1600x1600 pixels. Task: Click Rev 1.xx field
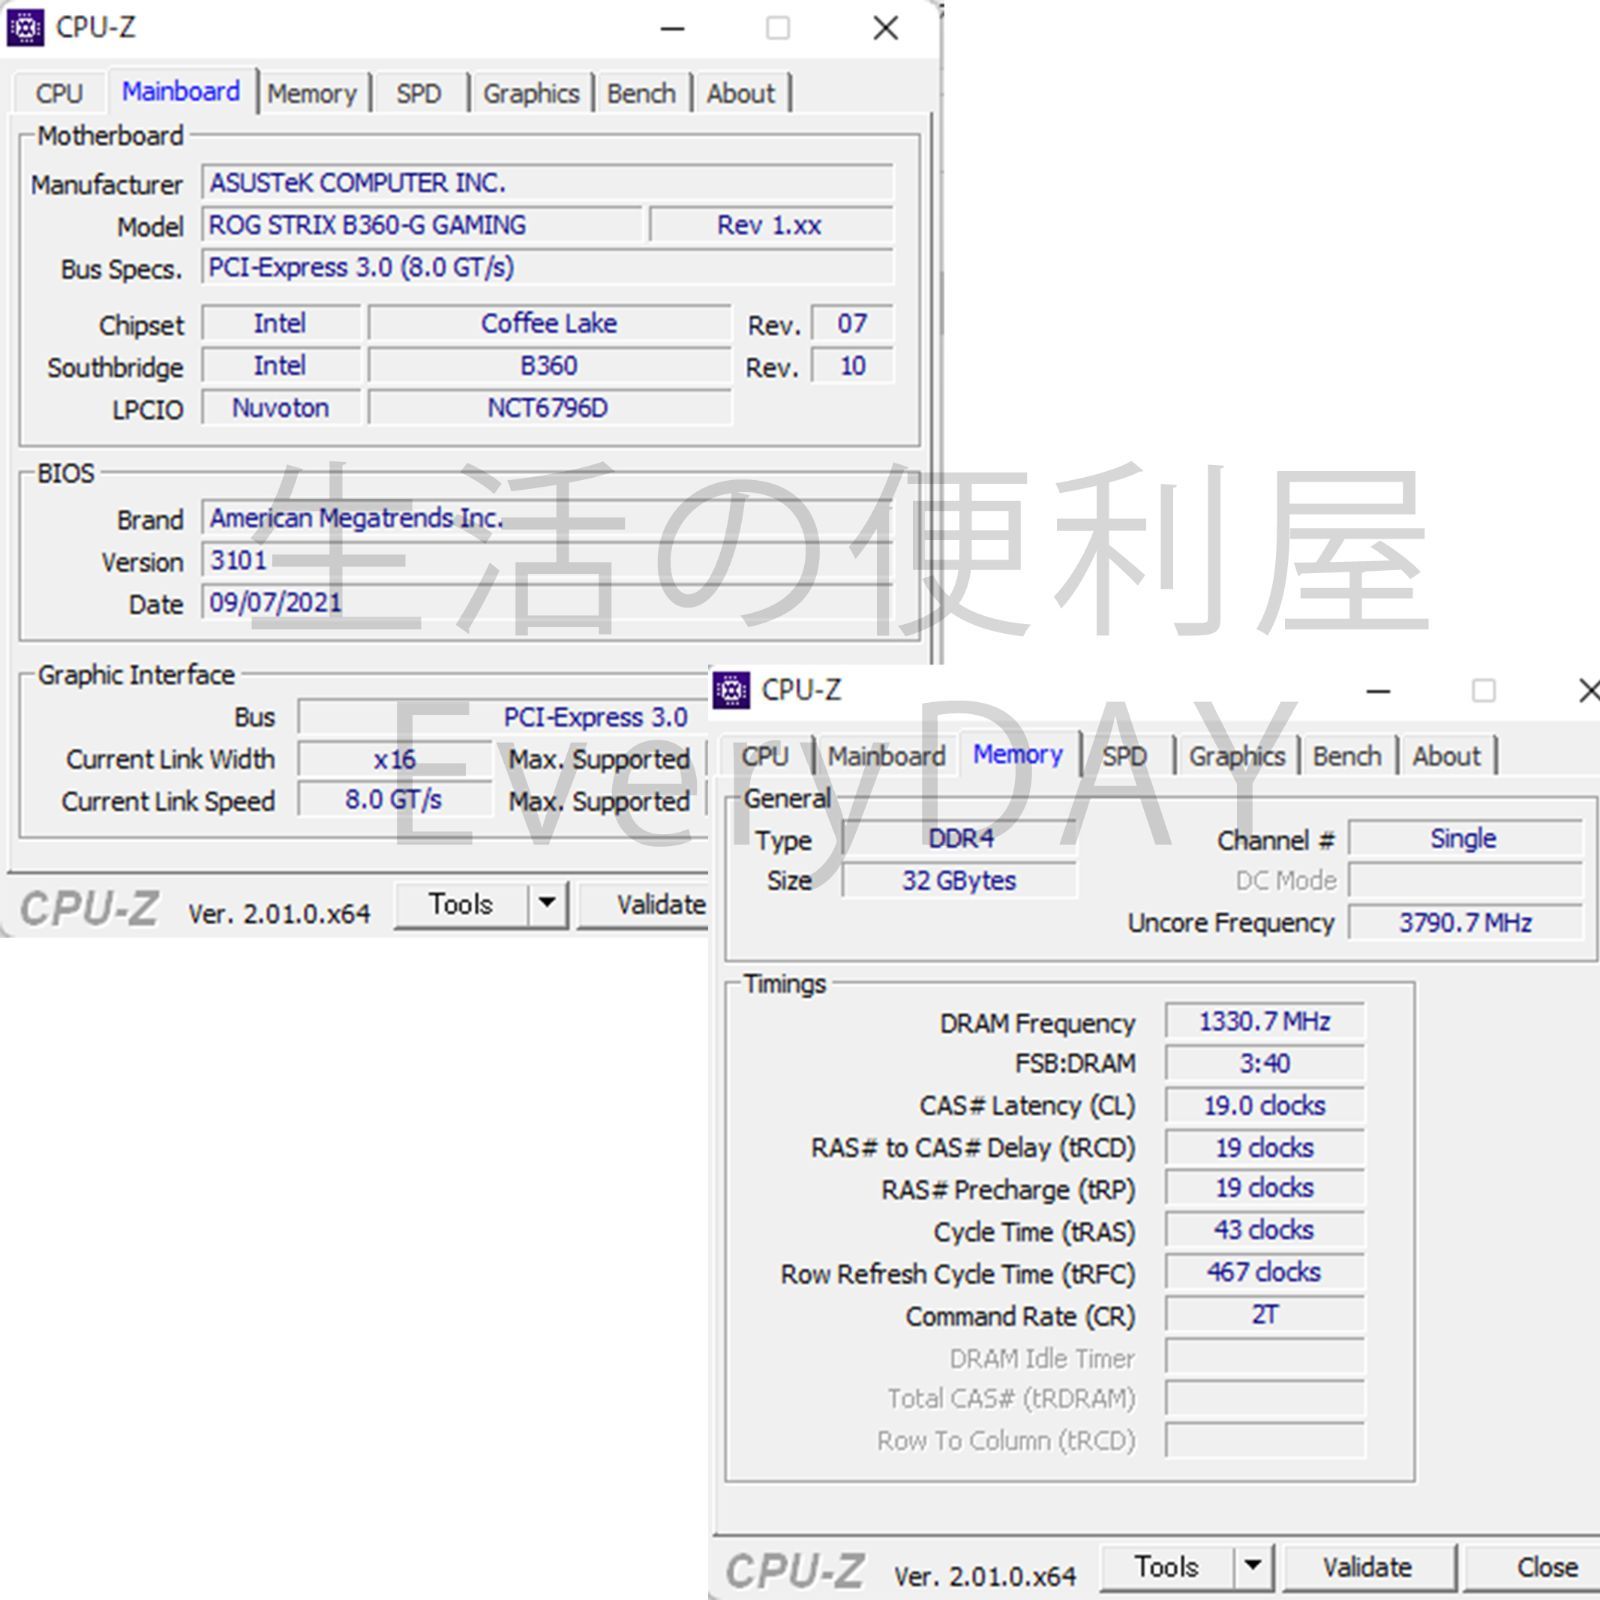click(770, 225)
